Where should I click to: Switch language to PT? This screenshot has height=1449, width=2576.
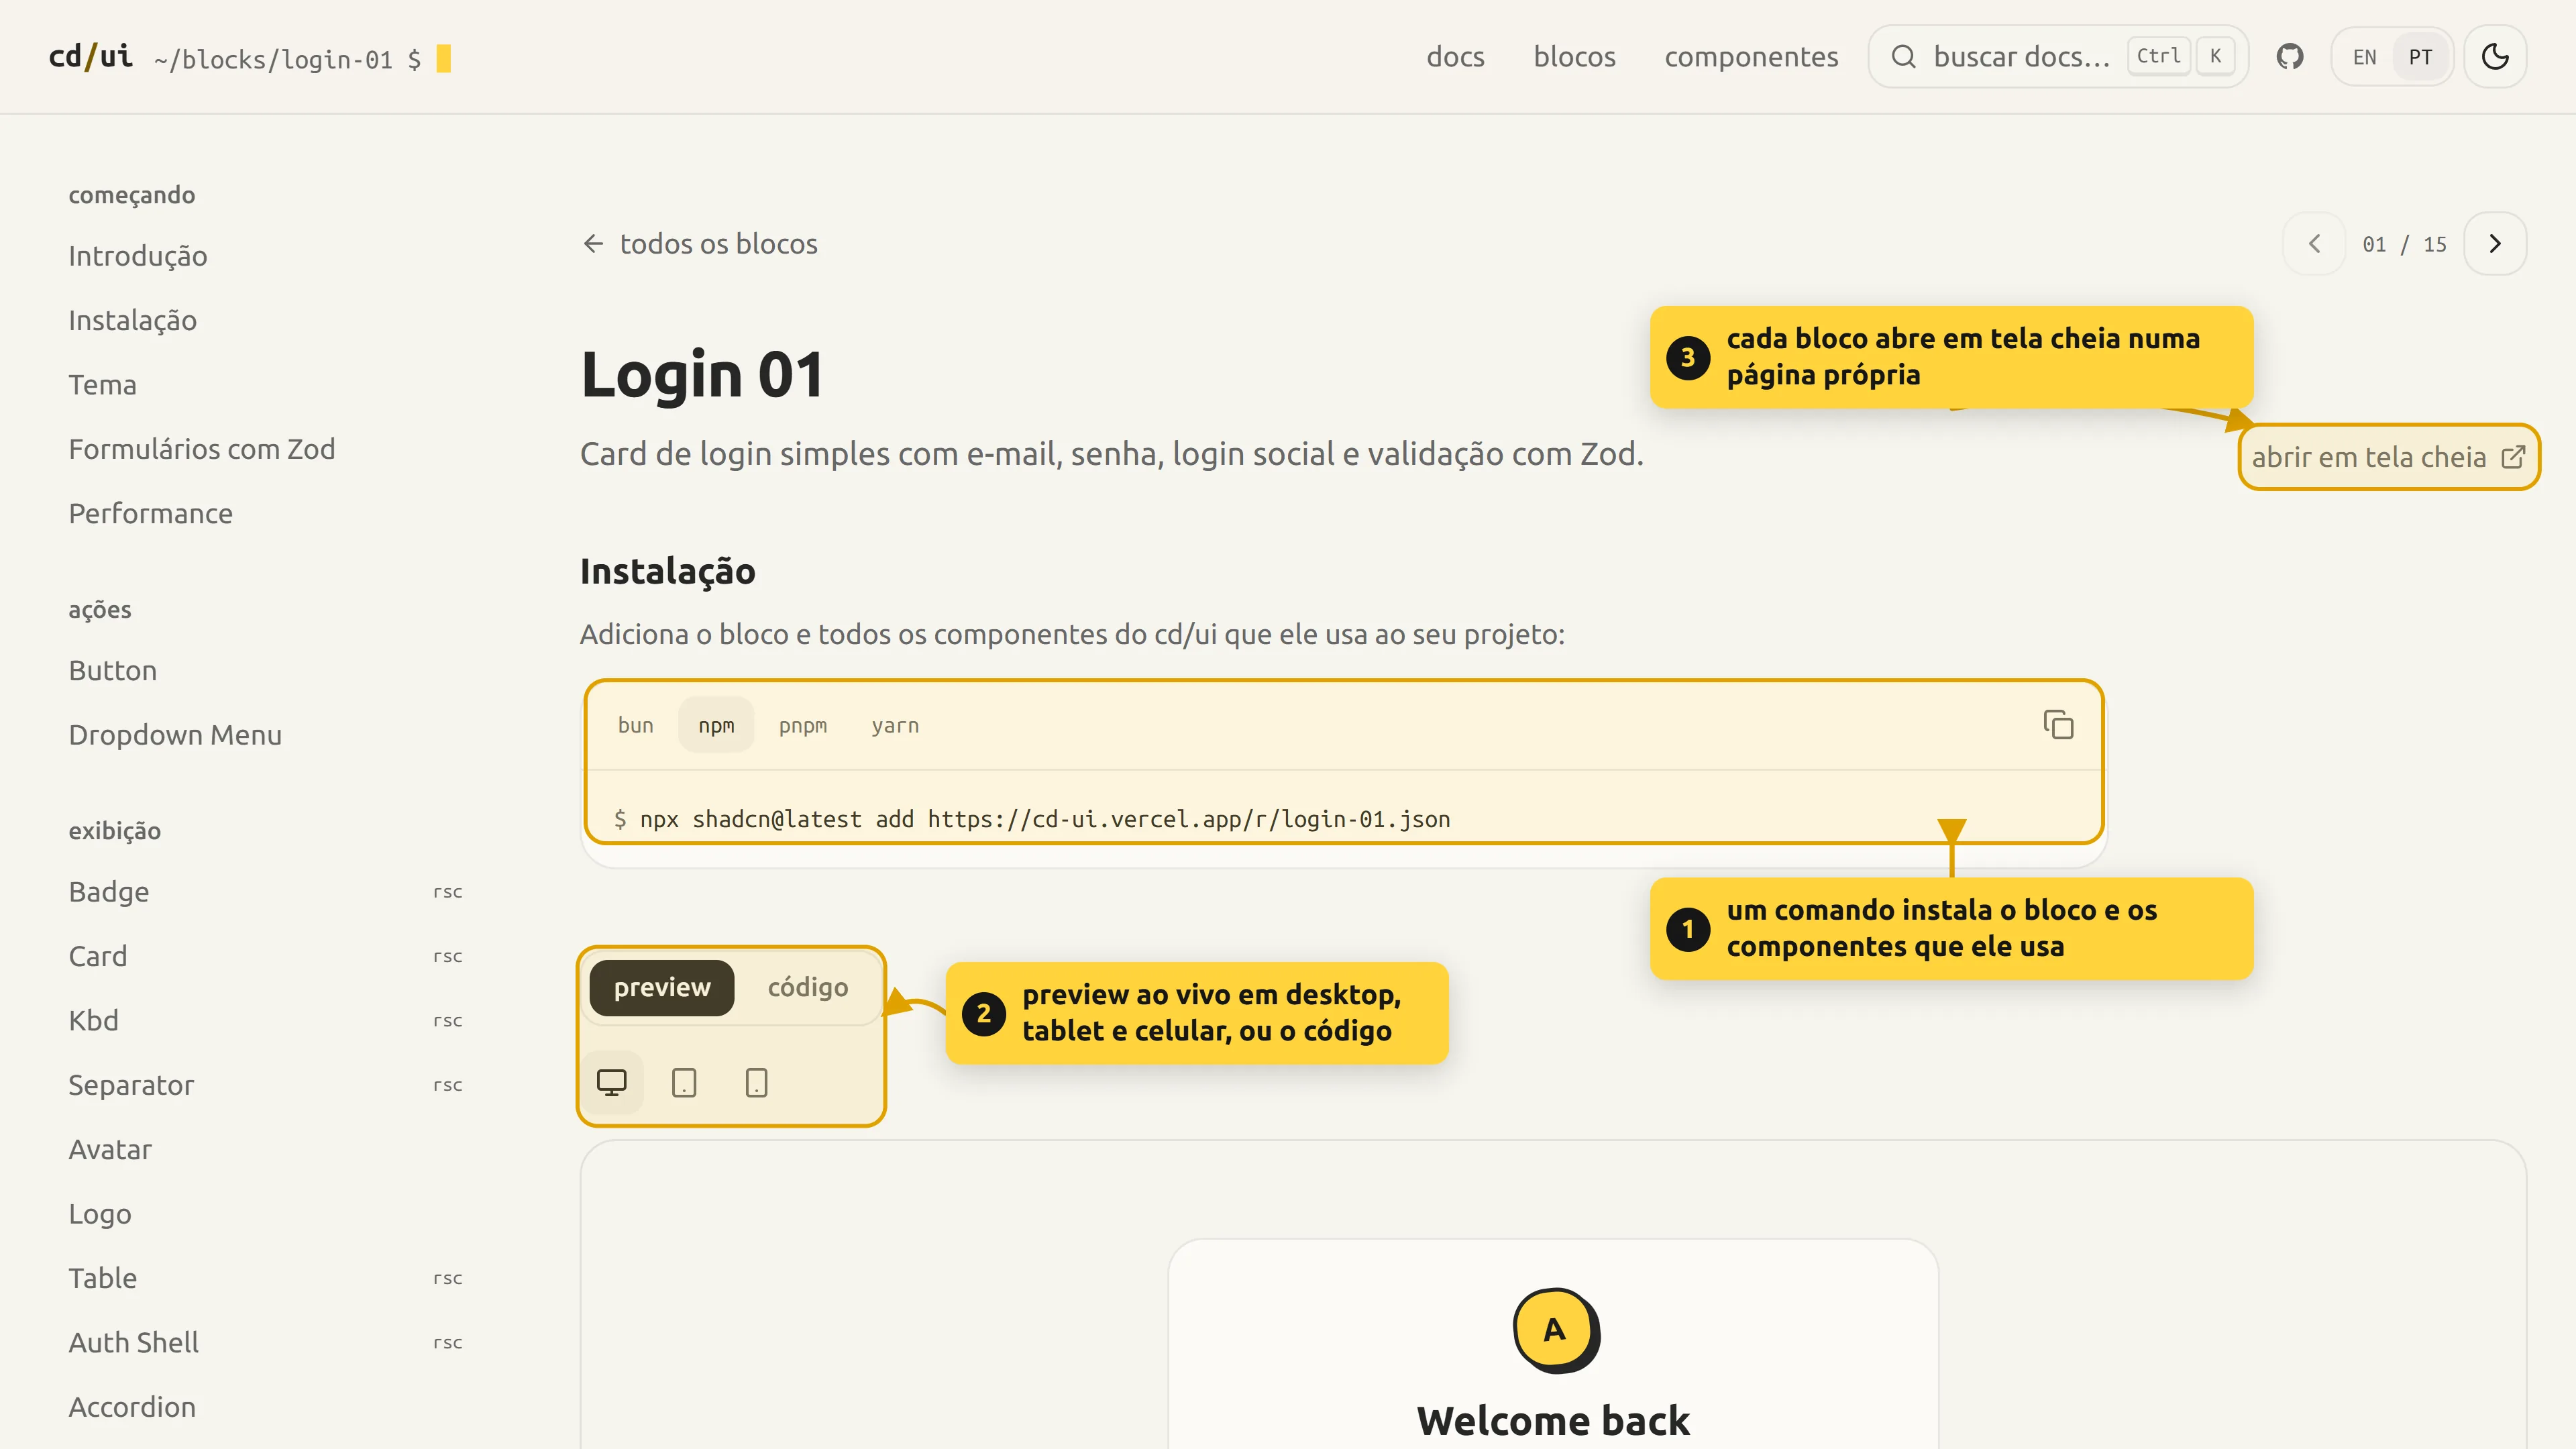[2420, 57]
